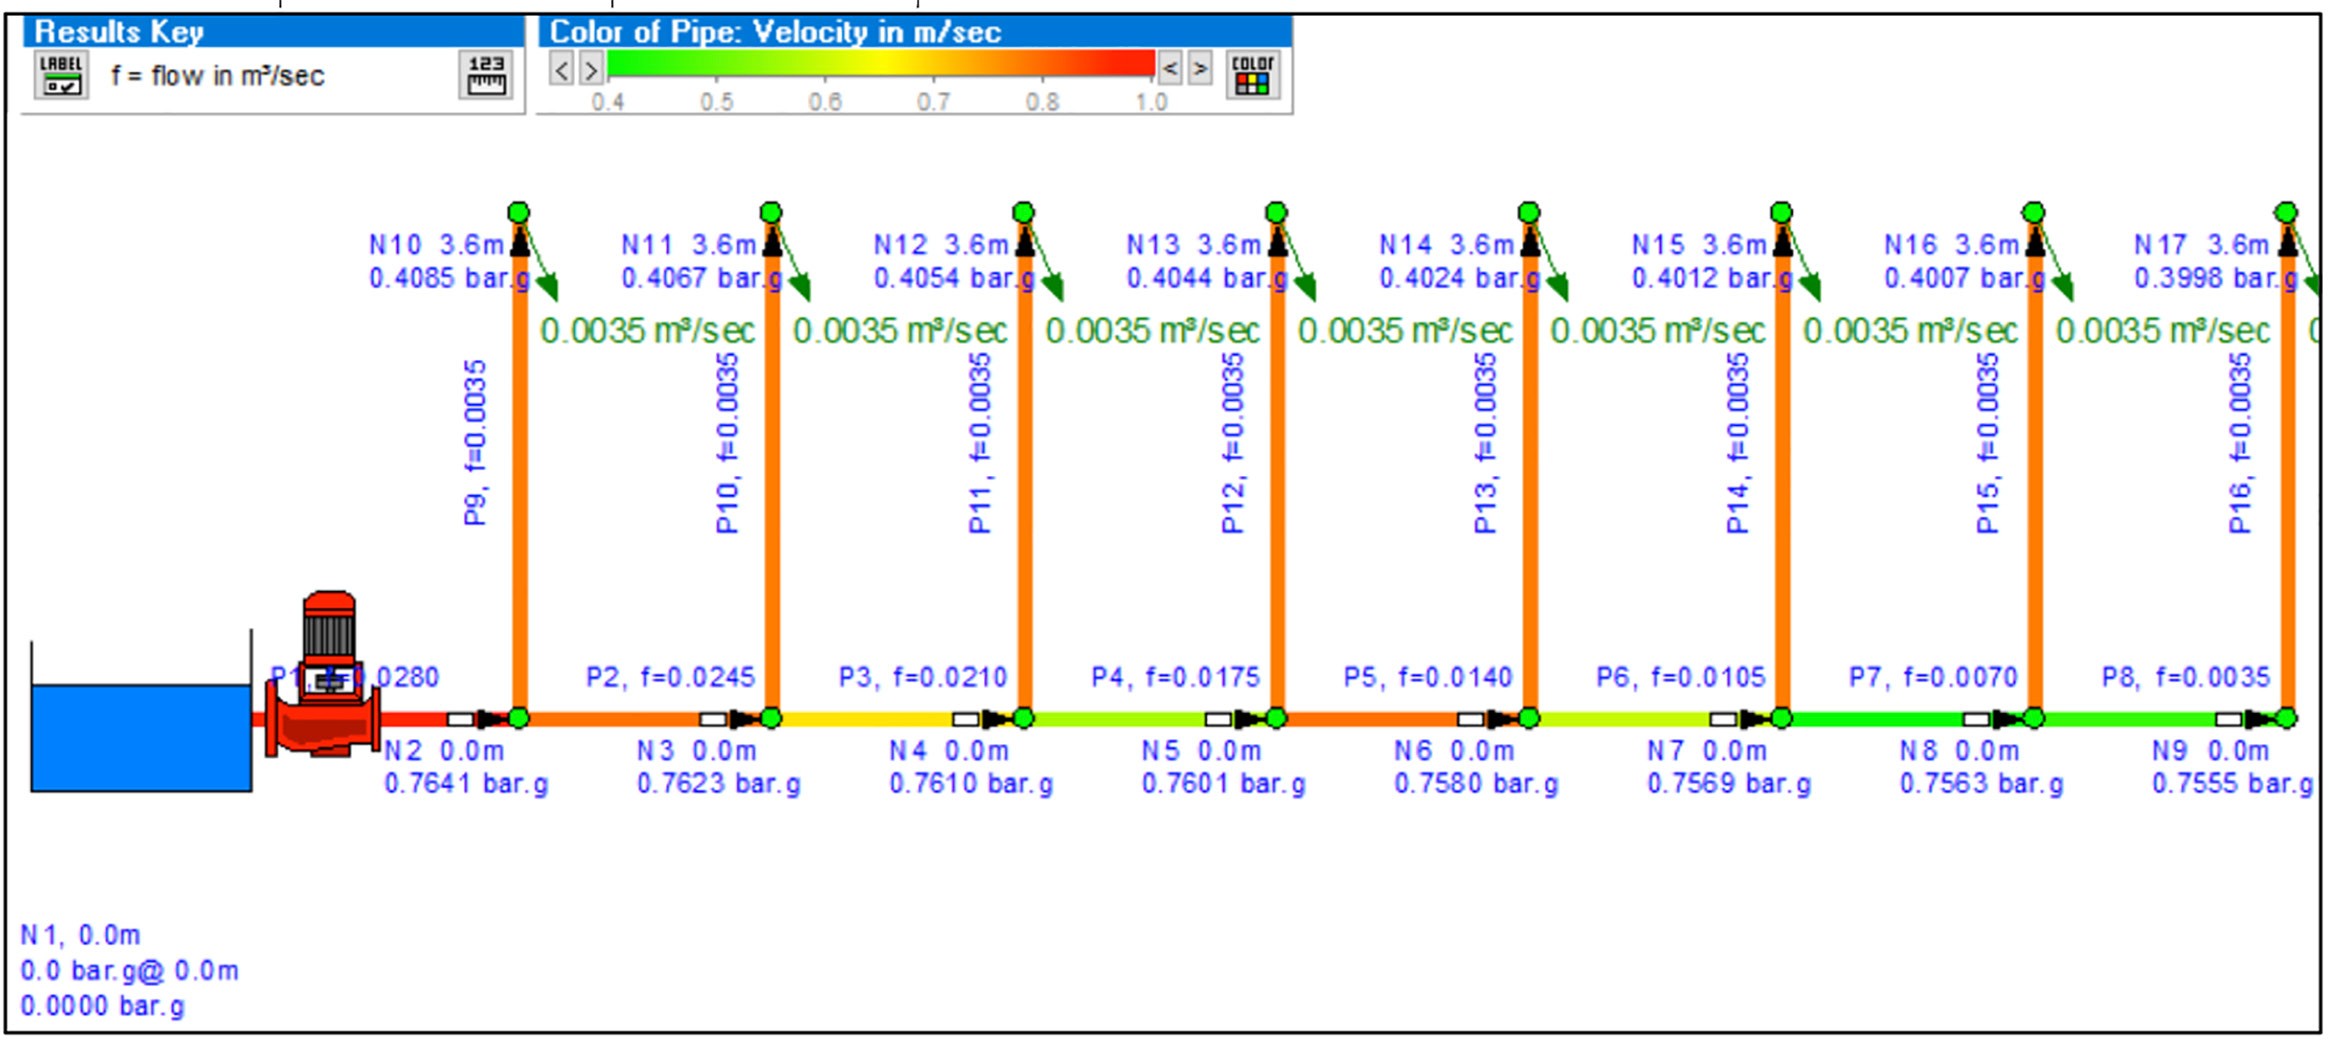Click the label 'P6, f=0.0105'
2328x1040 pixels.
pyautogui.click(x=1681, y=678)
